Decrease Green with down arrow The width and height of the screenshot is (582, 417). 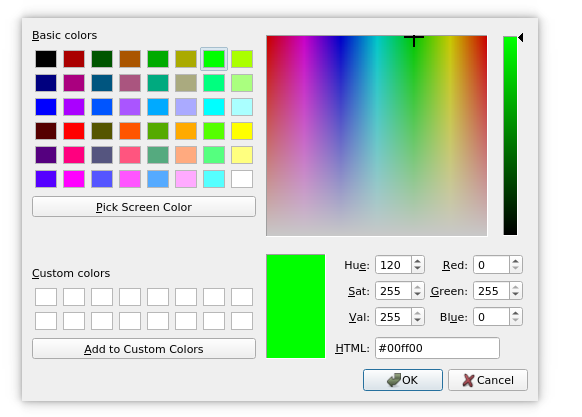(x=516, y=294)
